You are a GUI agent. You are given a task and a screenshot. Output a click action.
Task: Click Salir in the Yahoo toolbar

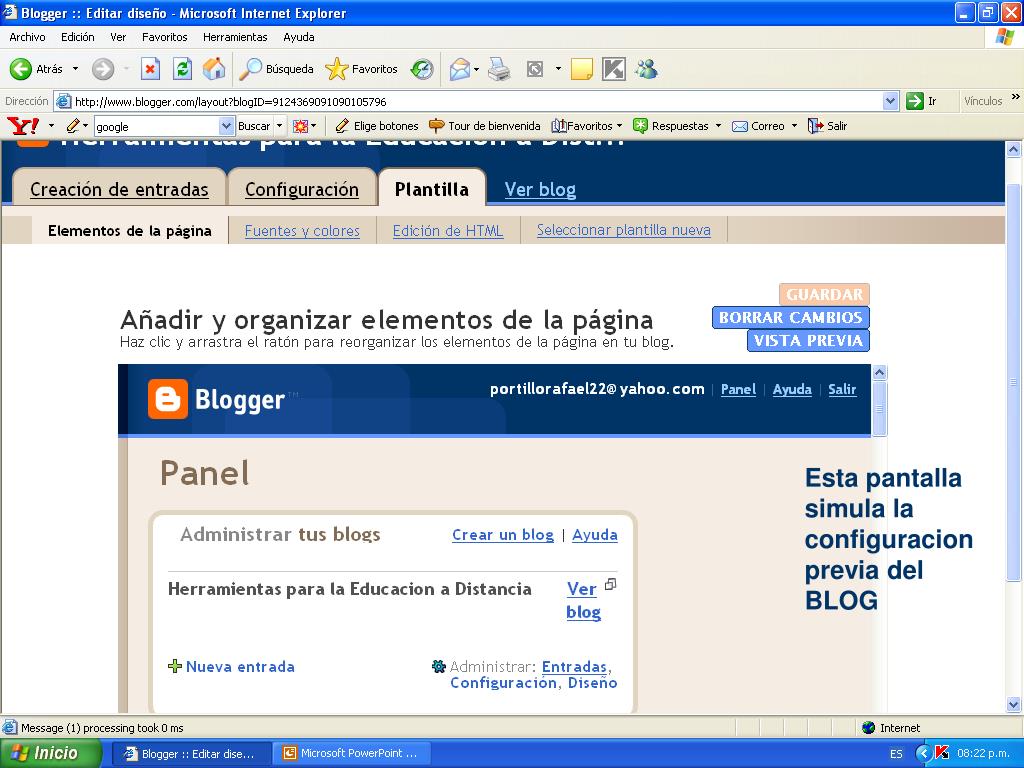pos(827,126)
